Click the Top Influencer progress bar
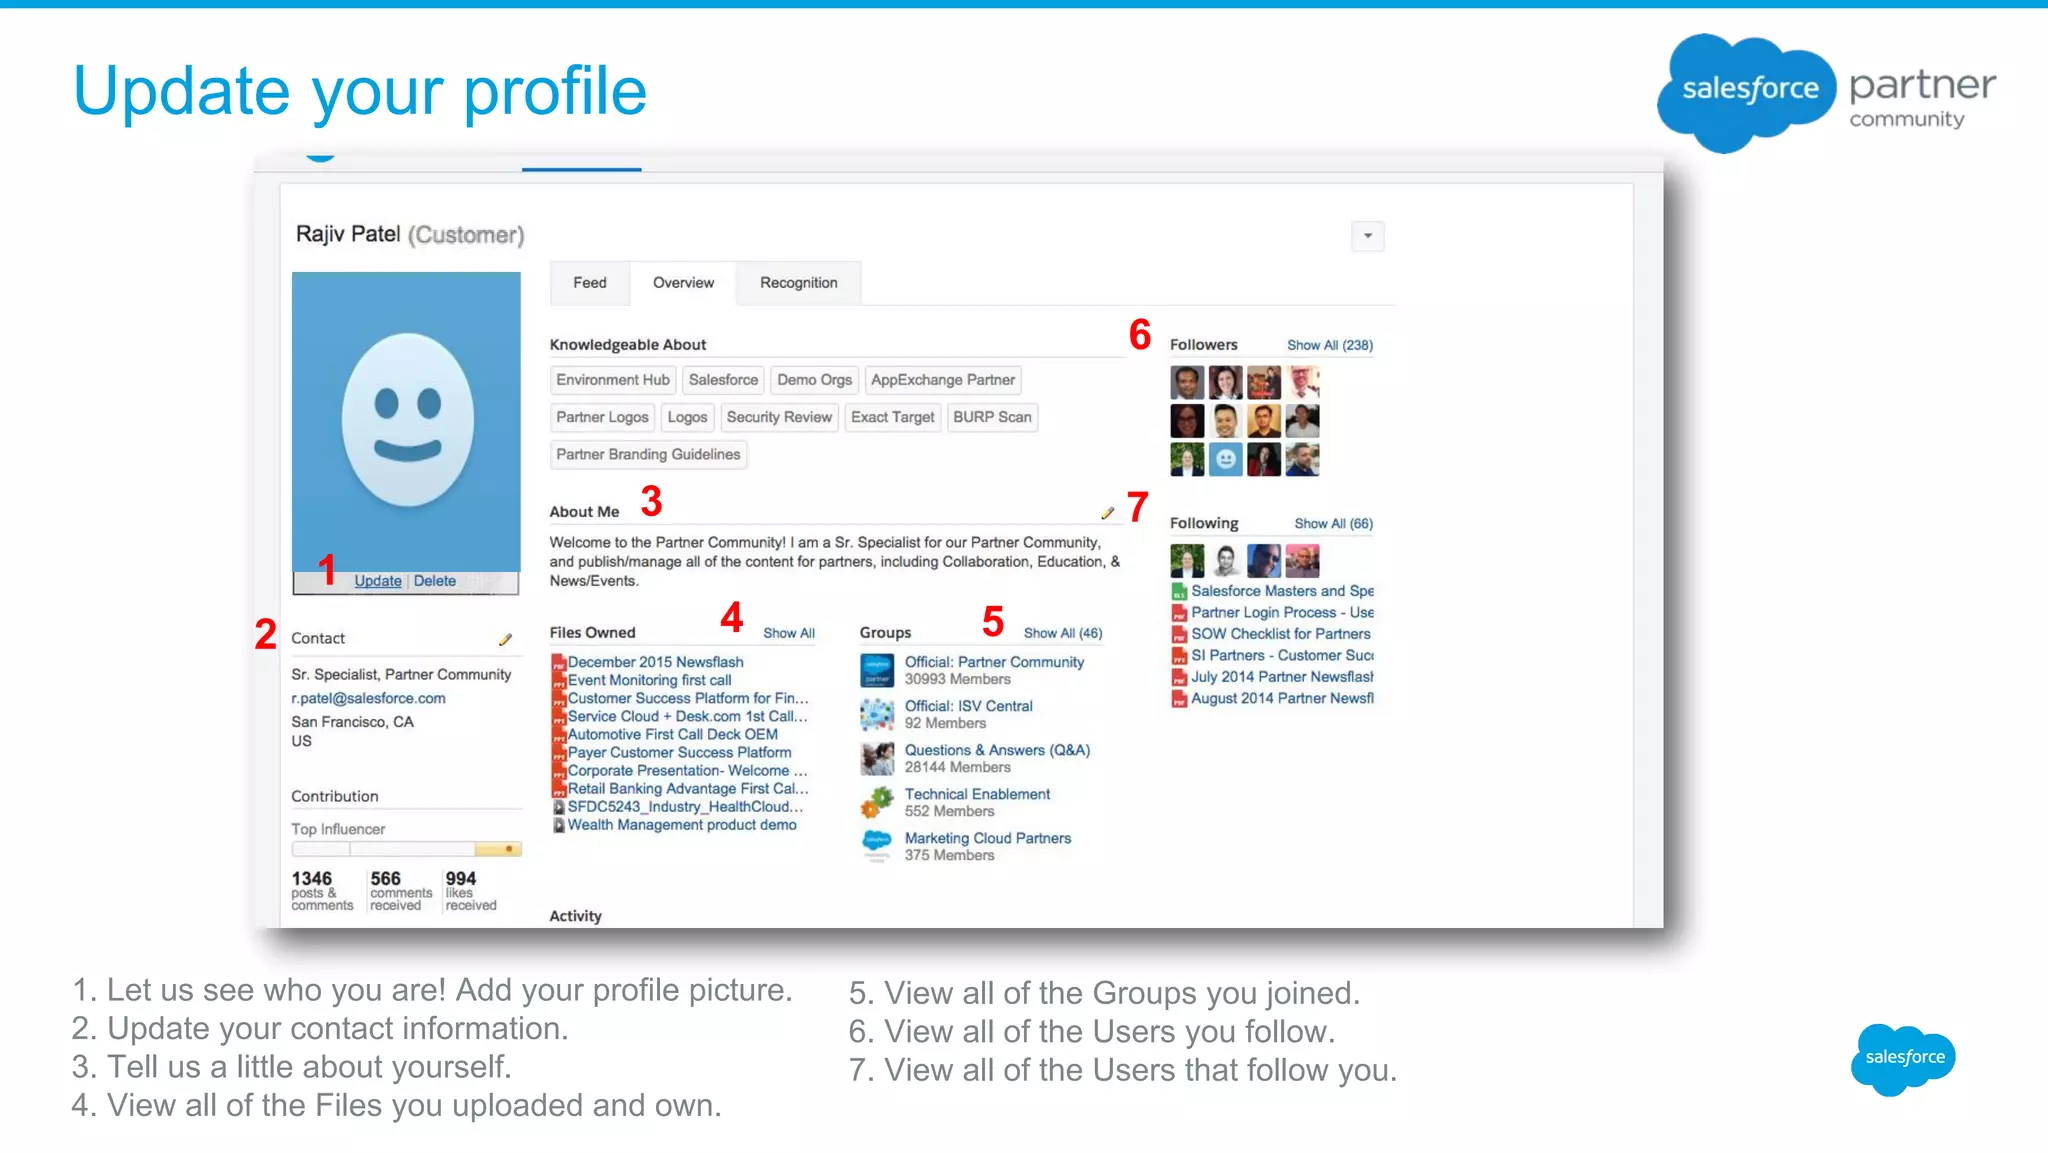This screenshot has height=1153, width=2048. pyautogui.click(x=406, y=849)
